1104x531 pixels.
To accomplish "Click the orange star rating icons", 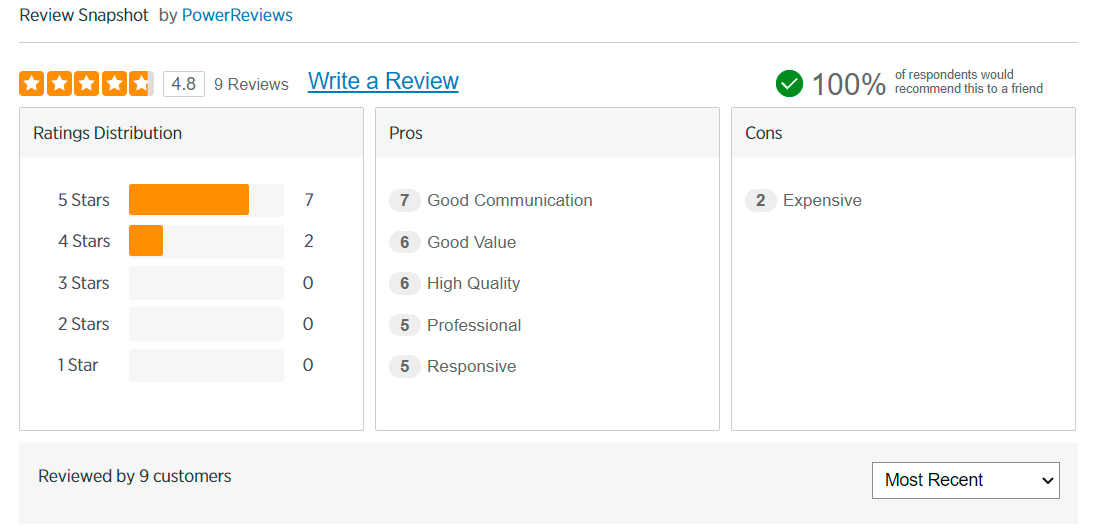I will coord(86,84).
